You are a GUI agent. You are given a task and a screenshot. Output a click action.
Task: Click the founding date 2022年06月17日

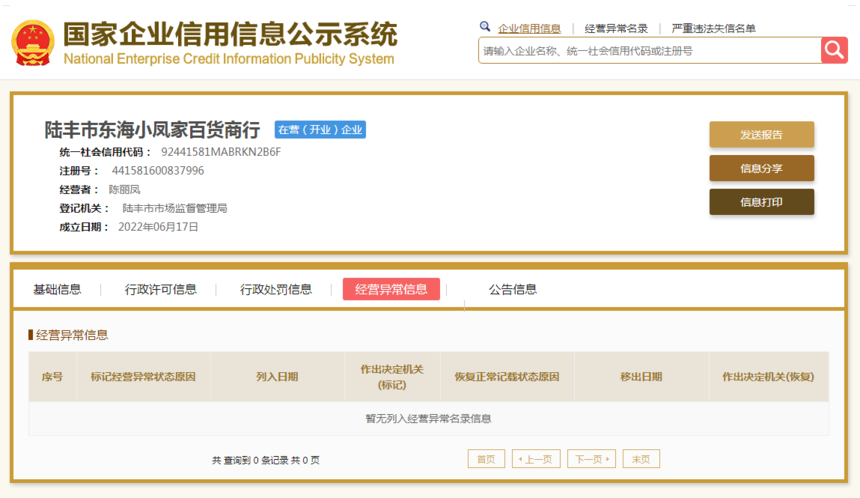pos(158,227)
